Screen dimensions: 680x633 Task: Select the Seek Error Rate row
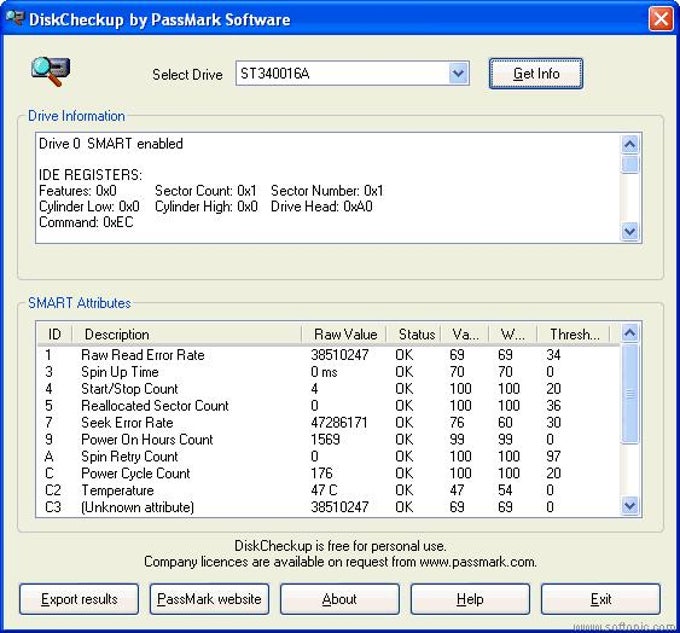click(329, 423)
